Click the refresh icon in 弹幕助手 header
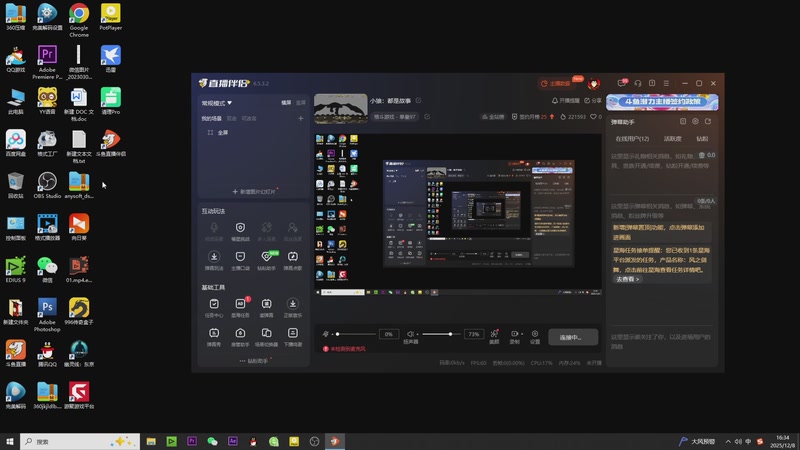Screen dimensions: 800x450 [x=708, y=121]
